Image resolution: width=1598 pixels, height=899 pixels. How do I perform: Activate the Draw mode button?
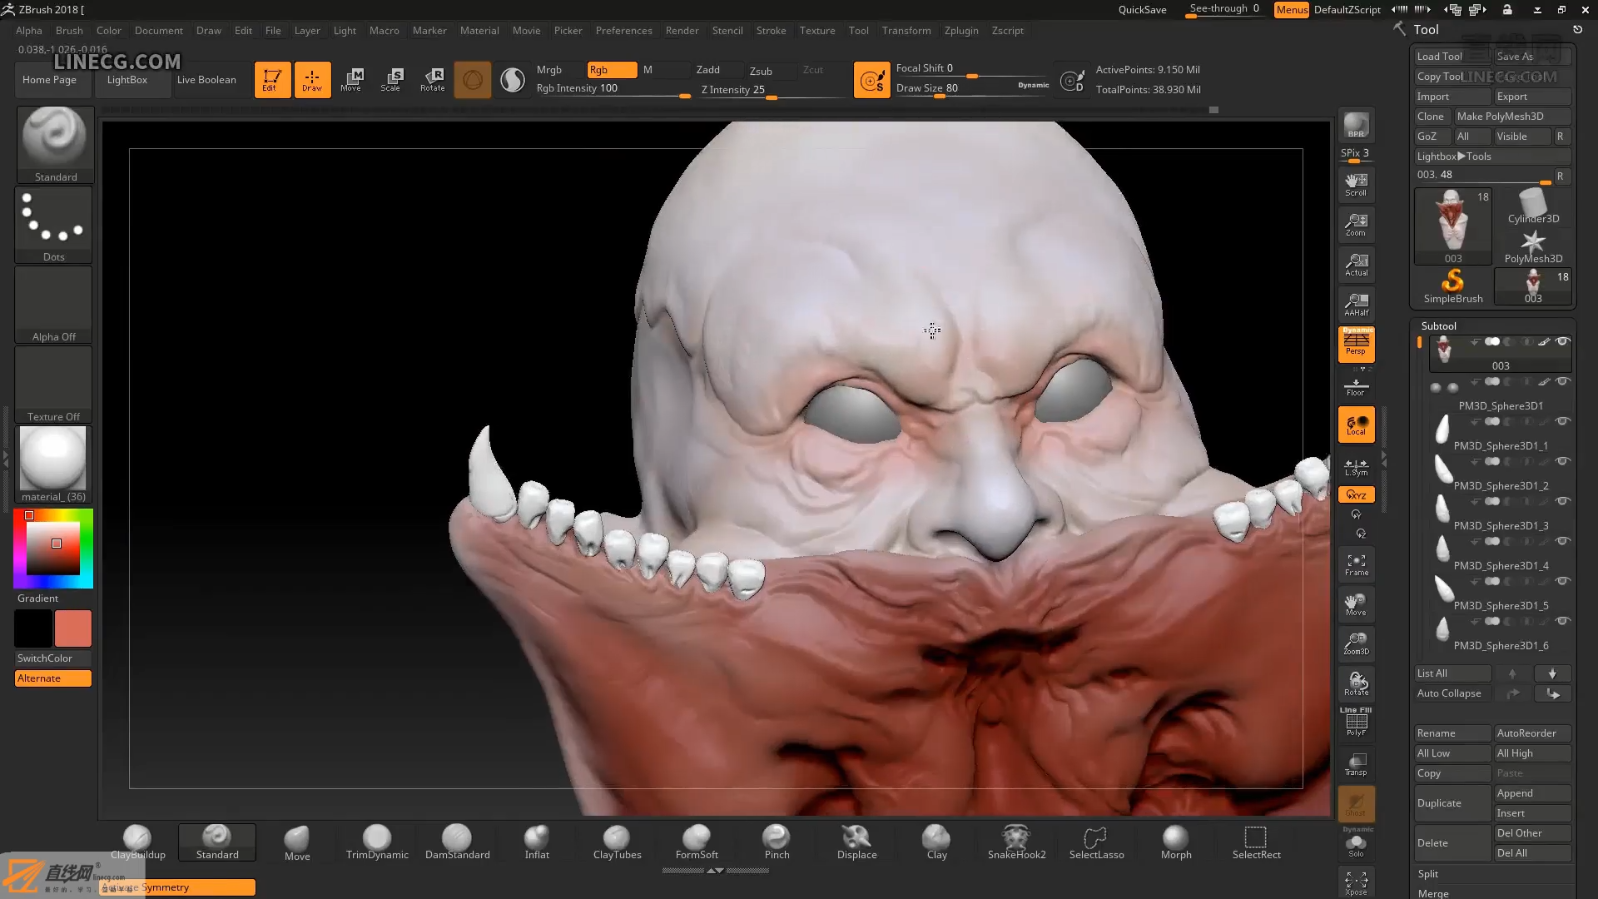point(312,80)
